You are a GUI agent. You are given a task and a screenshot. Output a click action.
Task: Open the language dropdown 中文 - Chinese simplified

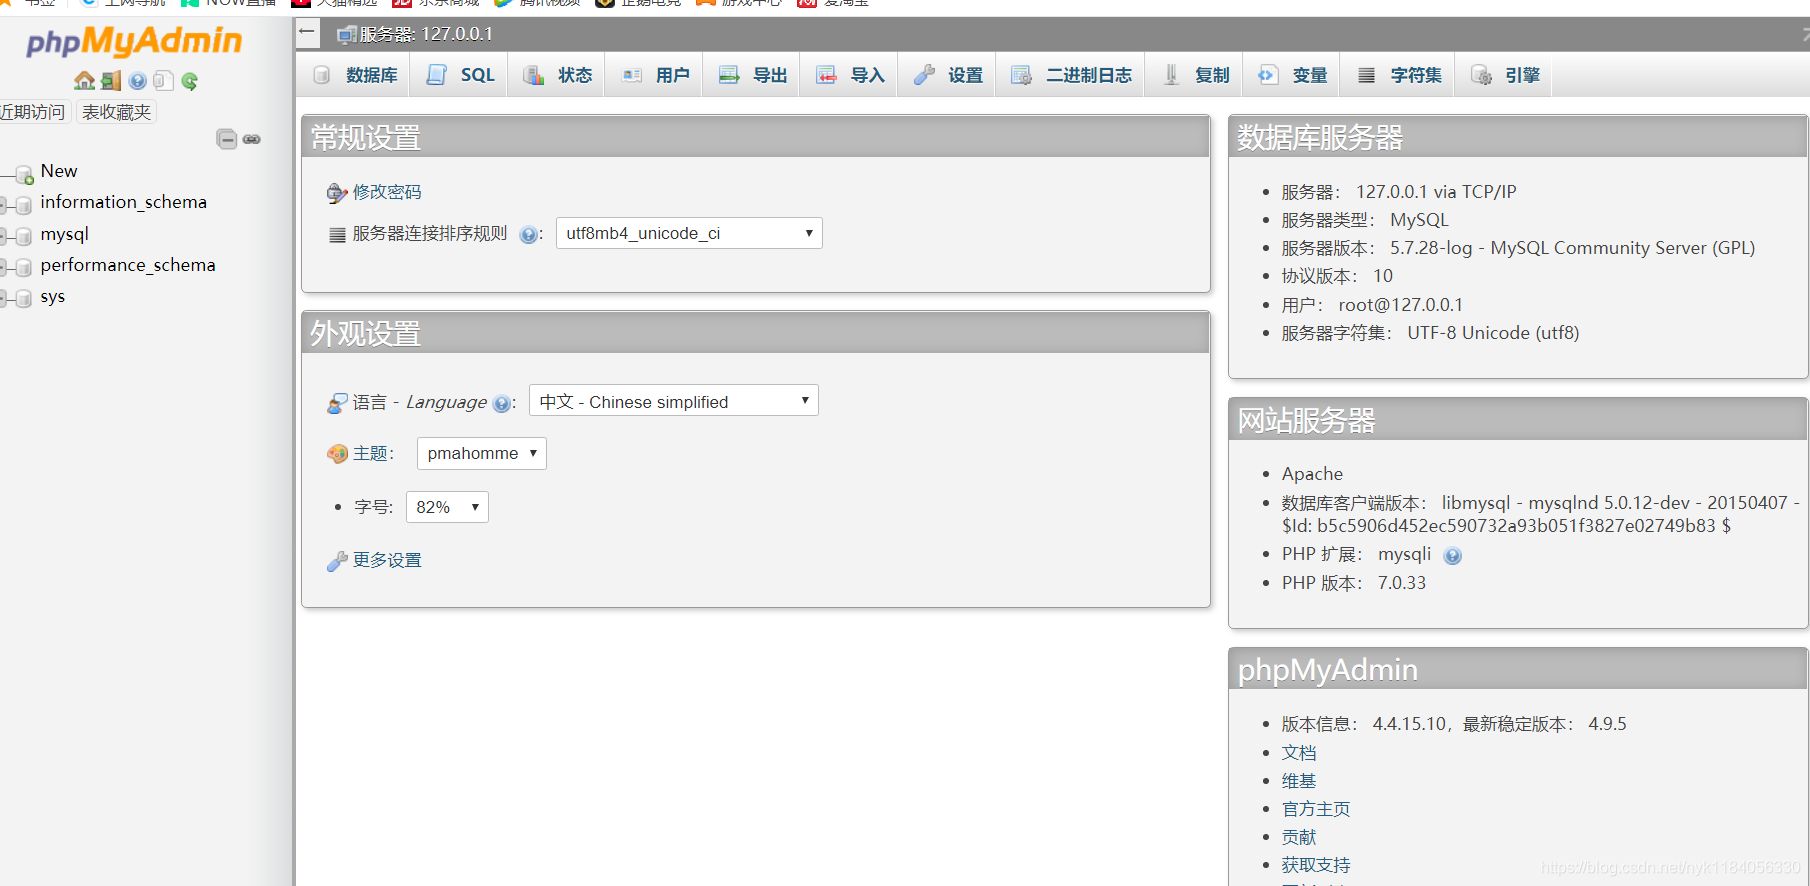pos(673,401)
